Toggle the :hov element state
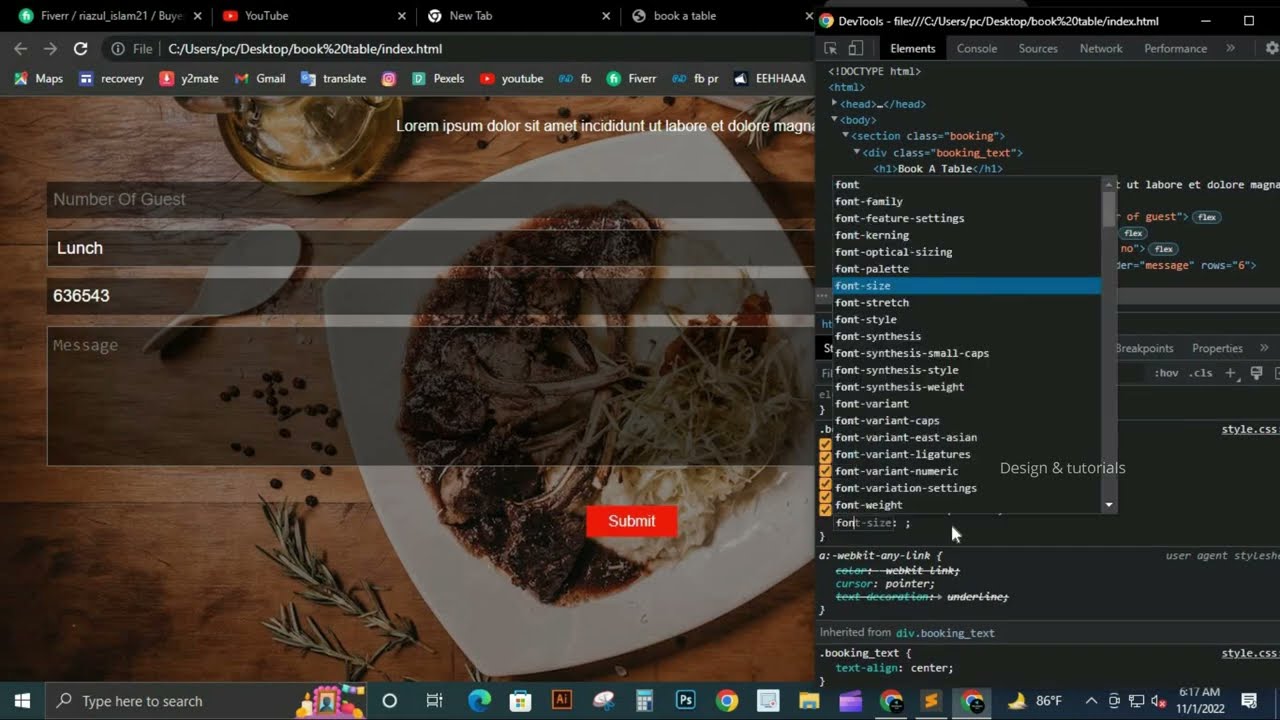The height and width of the screenshot is (720, 1280). coord(1166,373)
